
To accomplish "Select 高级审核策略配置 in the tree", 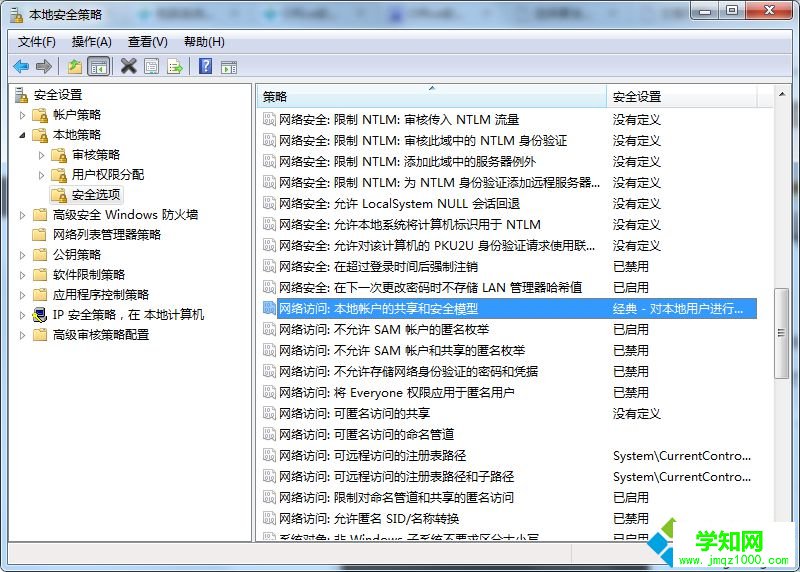I will pos(101,335).
